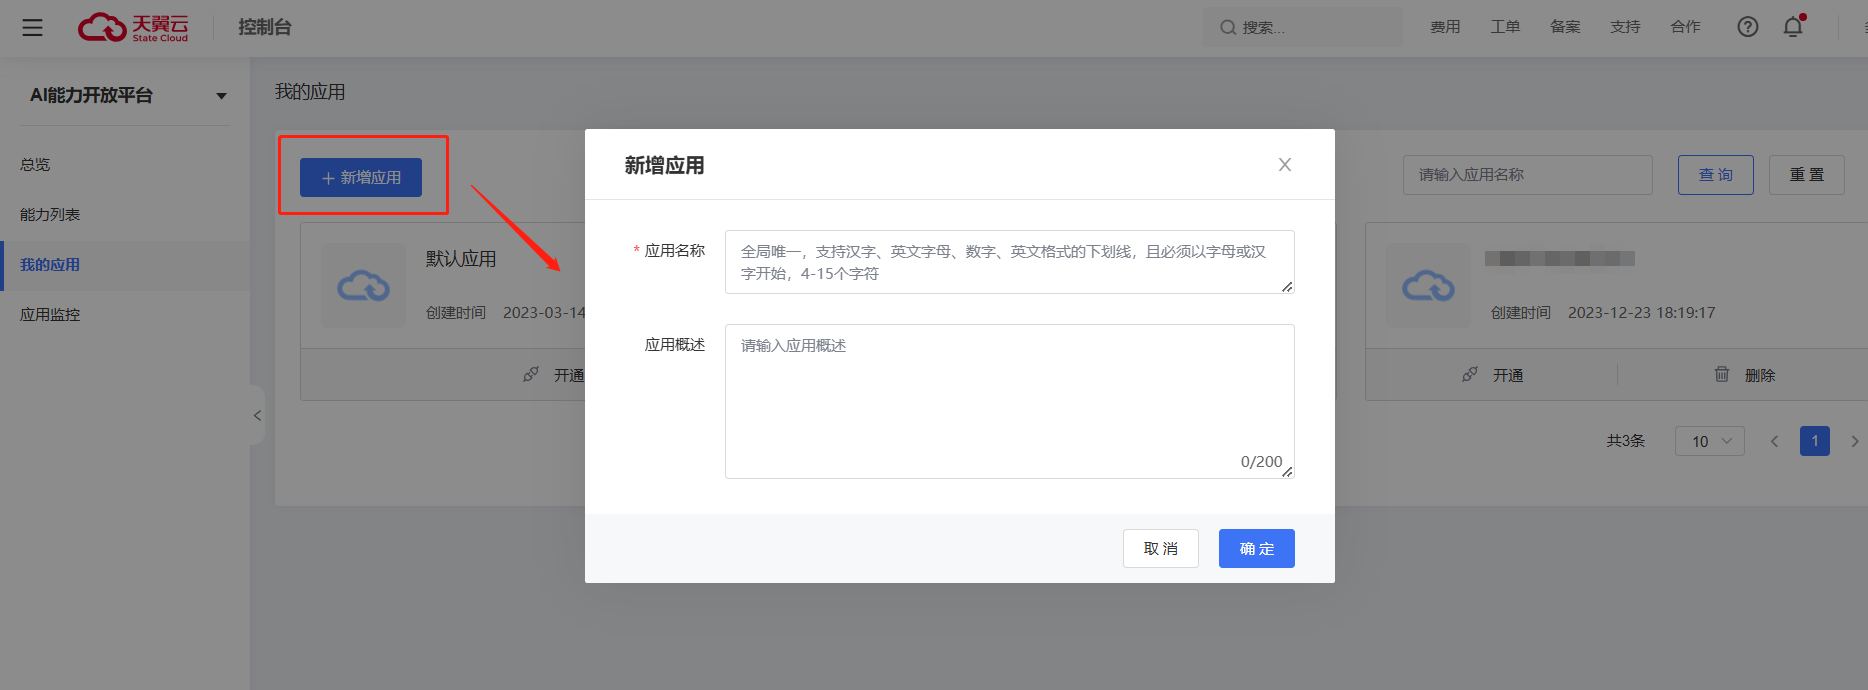Select page 1 in pagination
This screenshot has width=1868, height=690.
coord(1815,441)
